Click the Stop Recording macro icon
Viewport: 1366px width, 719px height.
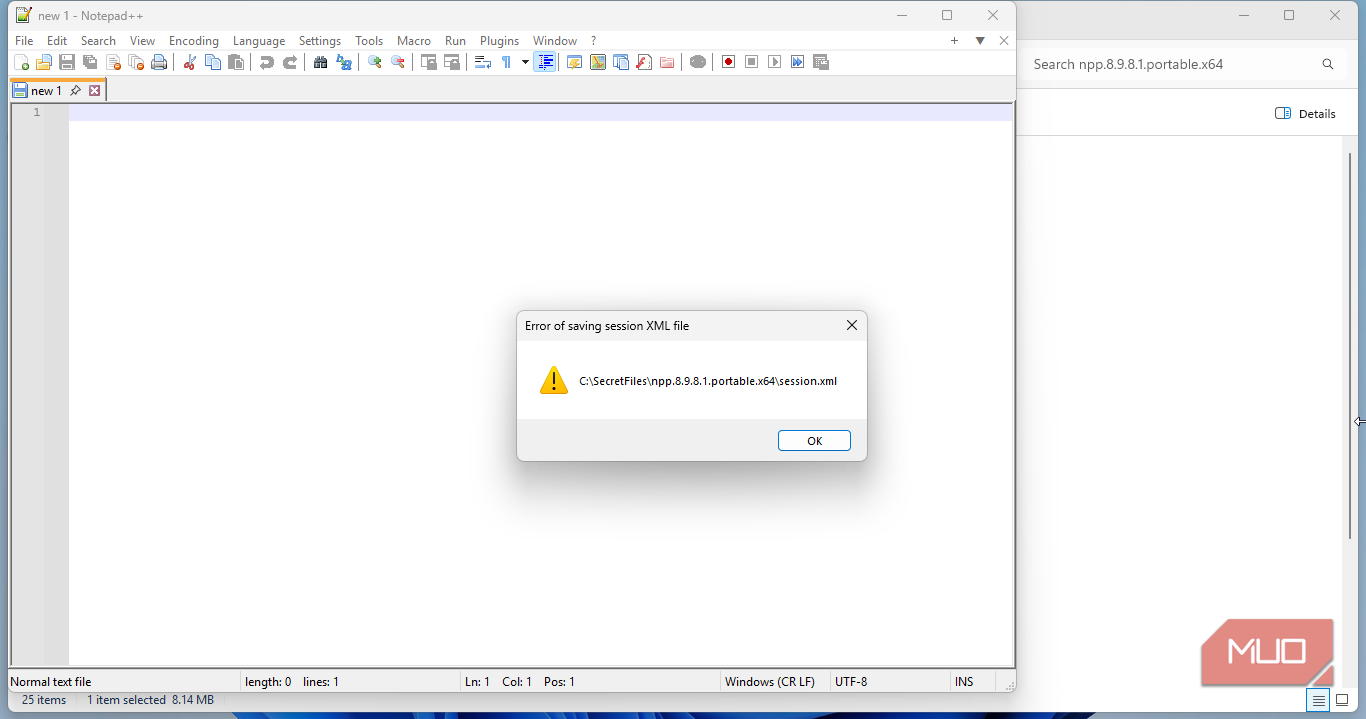[x=751, y=62]
